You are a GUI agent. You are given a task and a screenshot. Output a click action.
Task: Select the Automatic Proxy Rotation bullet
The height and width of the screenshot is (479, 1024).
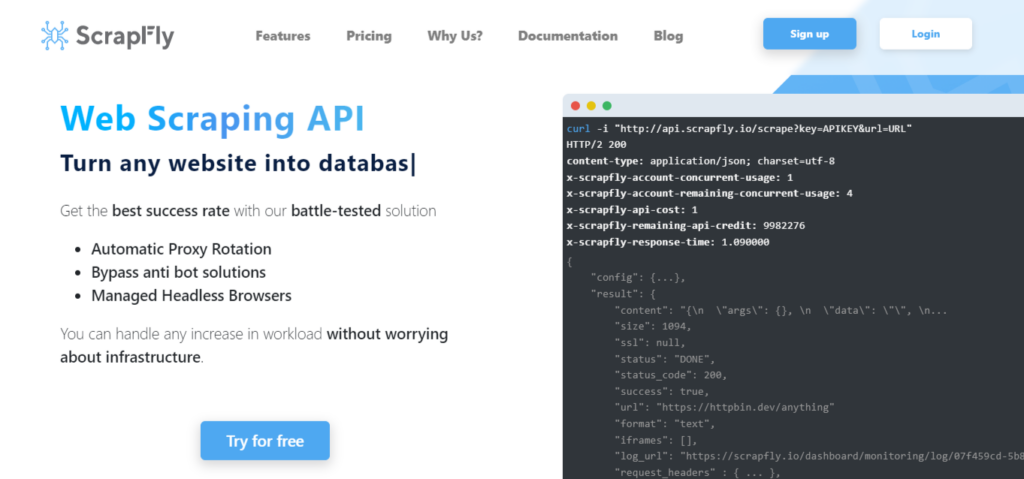point(181,249)
